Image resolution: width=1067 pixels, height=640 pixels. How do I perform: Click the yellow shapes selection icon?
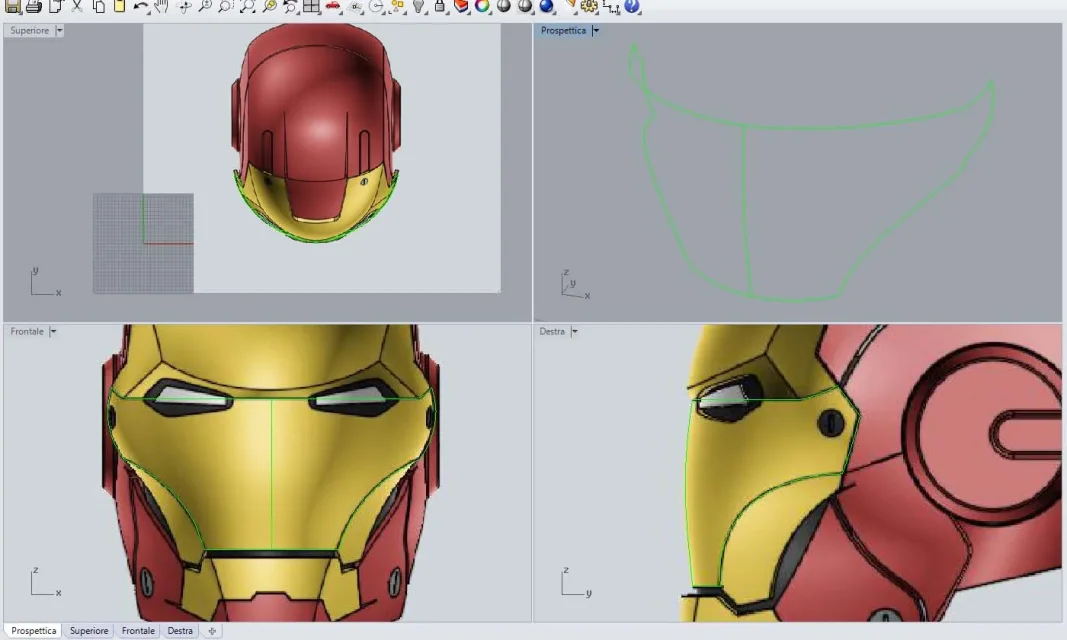click(x=397, y=7)
